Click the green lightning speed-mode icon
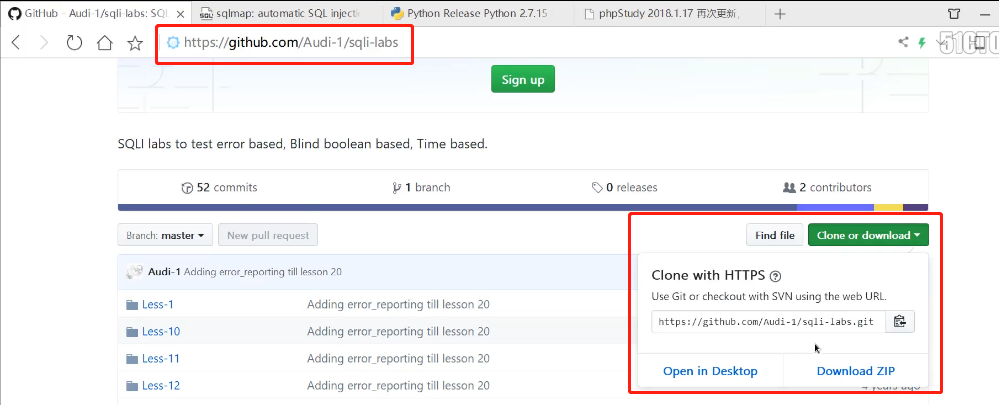 tap(921, 43)
